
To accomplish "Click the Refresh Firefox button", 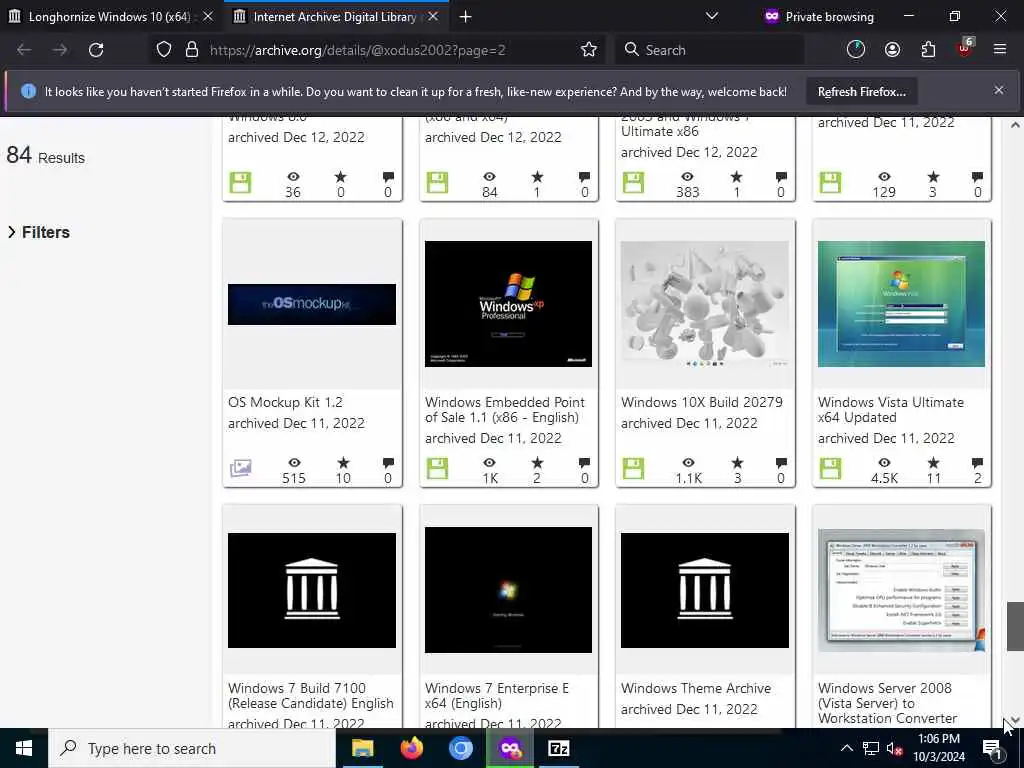I will (861, 92).
